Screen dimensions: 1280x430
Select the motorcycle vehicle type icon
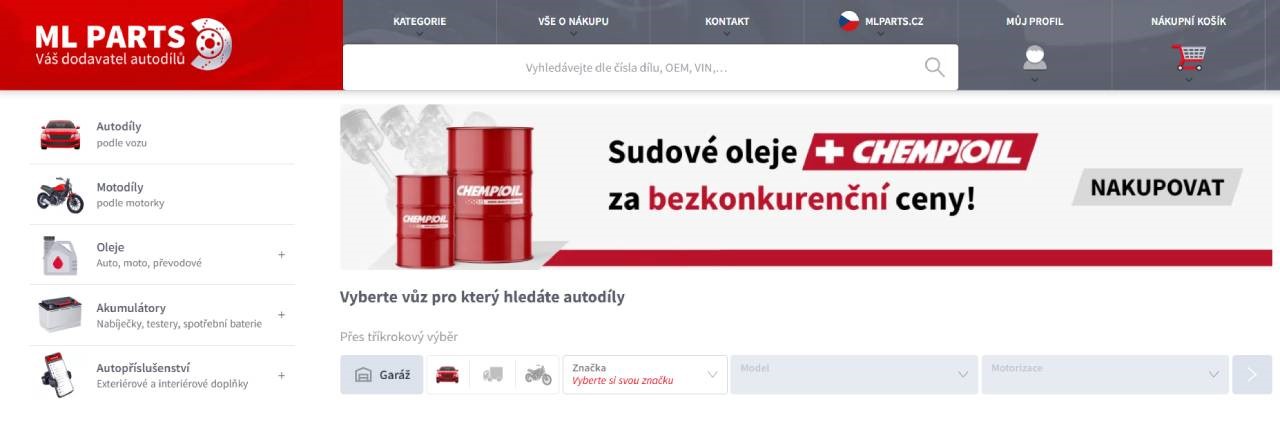(x=538, y=375)
